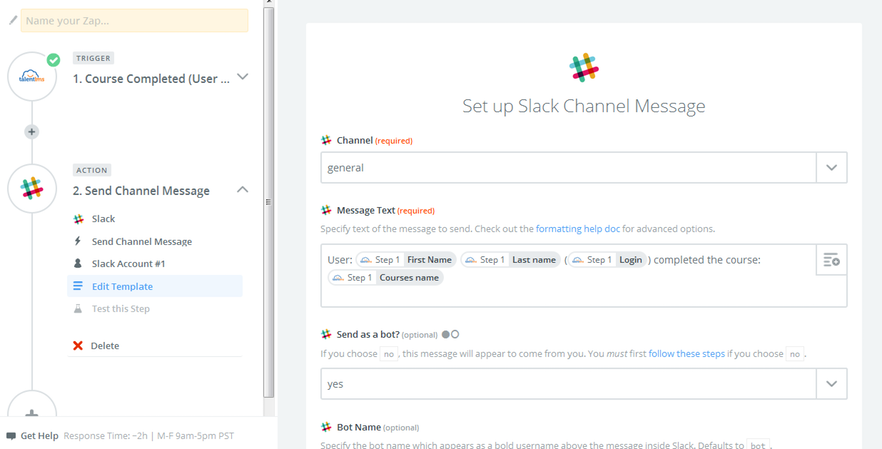This screenshot has height=449, width=882.
Task: Click the red X delete icon
Action: pyautogui.click(x=78, y=345)
